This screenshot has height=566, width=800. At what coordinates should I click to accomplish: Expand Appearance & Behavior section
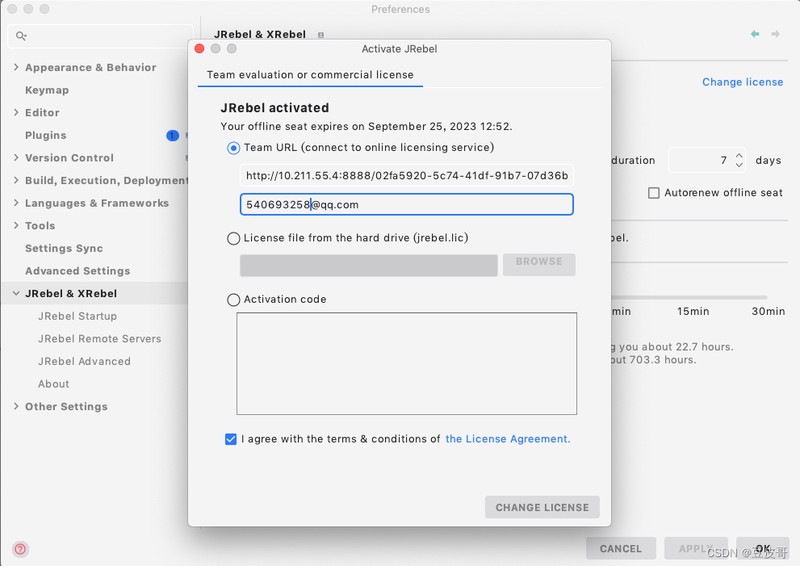pos(16,67)
